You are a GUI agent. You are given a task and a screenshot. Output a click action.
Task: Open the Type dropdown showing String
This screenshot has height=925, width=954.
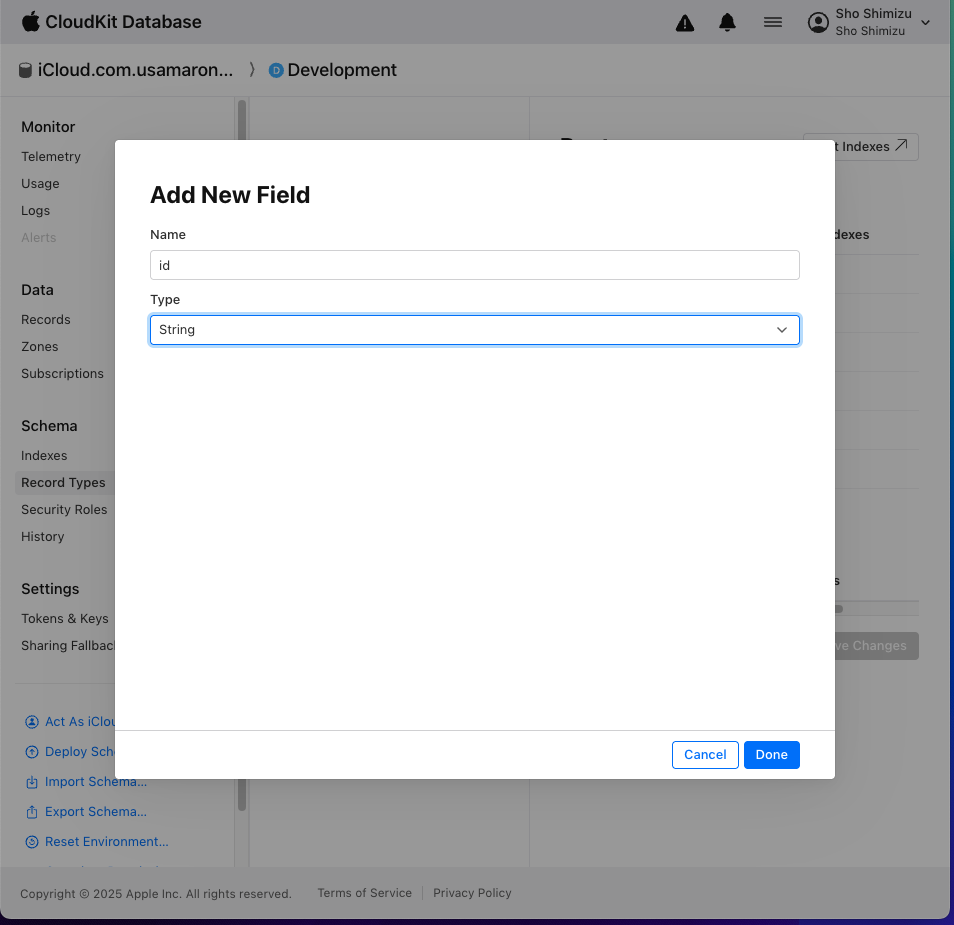(x=474, y=330)
